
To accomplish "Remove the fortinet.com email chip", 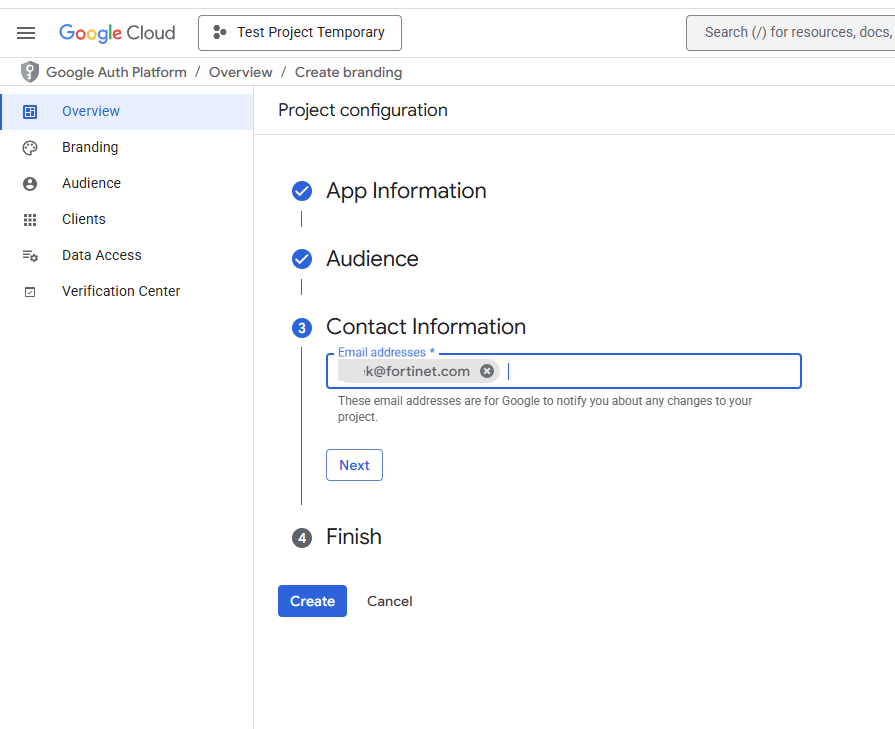I will (x=487, y=370).
